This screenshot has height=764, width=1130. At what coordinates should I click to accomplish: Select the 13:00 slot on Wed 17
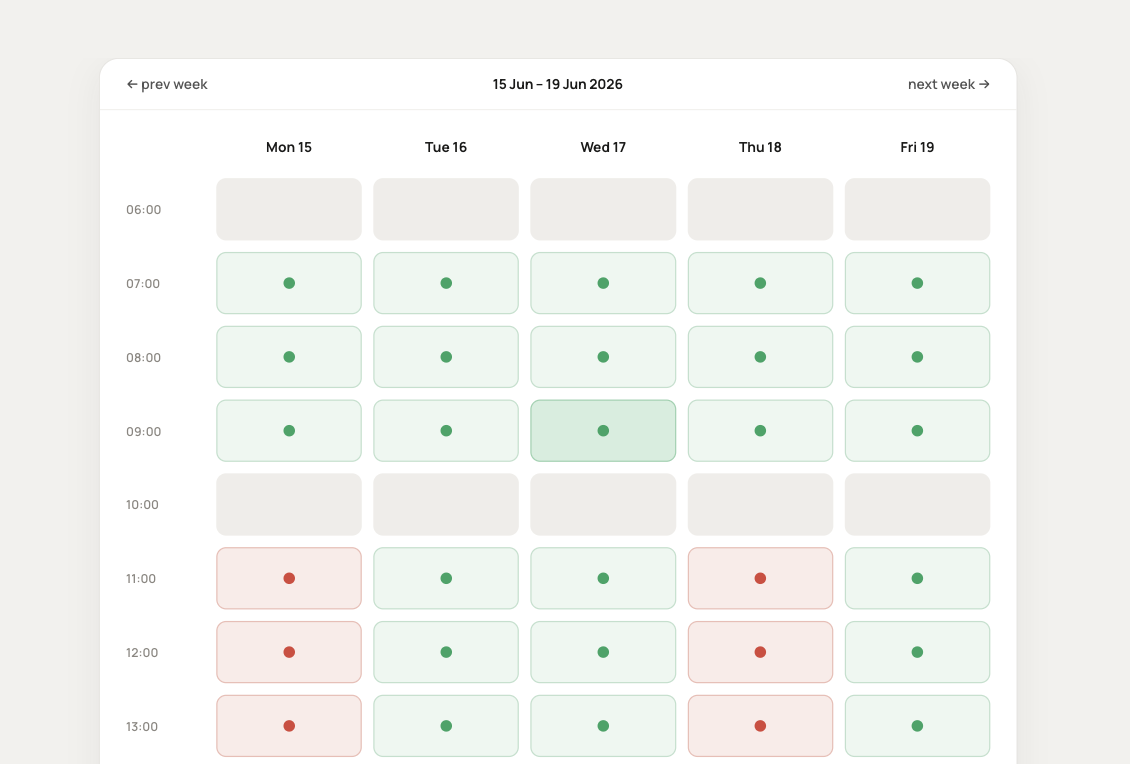click(603, 726)
